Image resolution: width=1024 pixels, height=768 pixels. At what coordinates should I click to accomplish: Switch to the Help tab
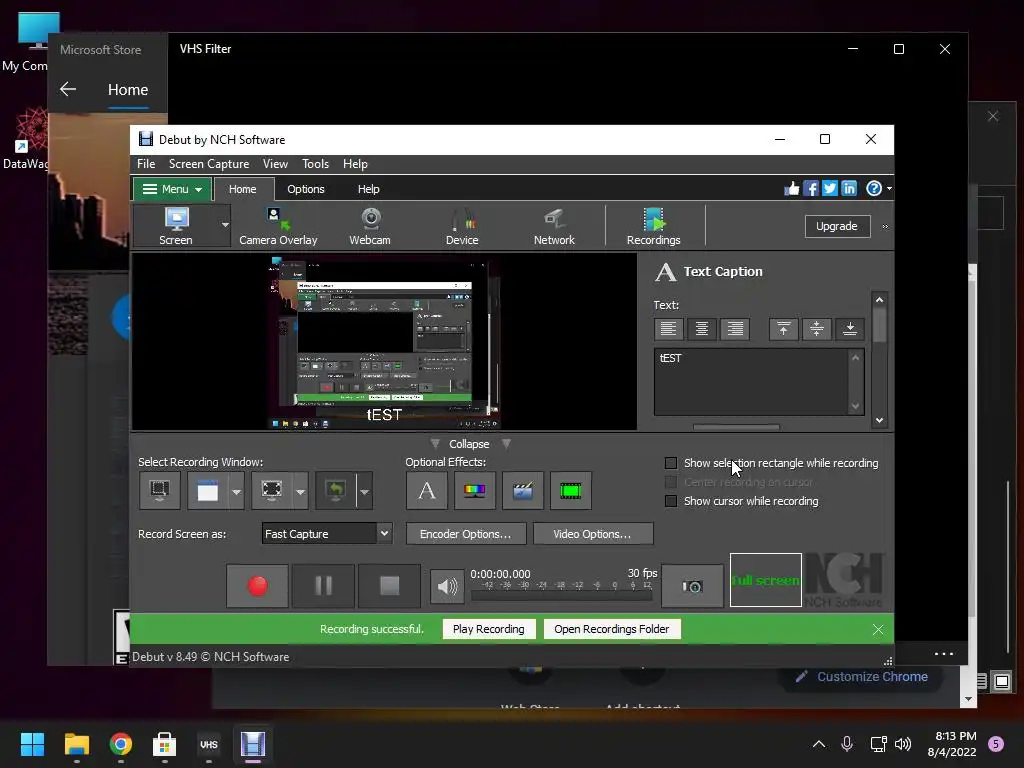click(x=368, y=189)
